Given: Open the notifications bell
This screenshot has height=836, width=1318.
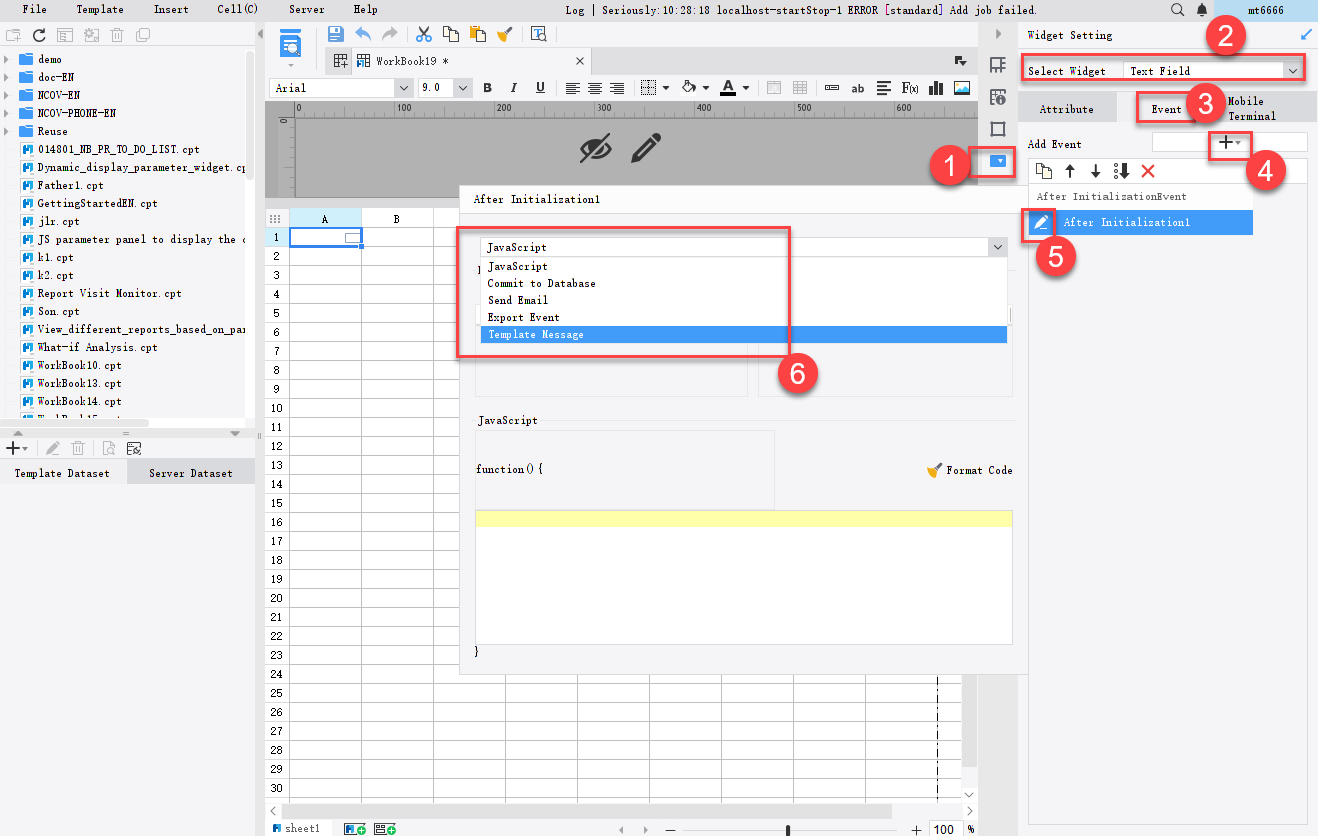Looking at the screenshot, I should (x=1202, y=9).
